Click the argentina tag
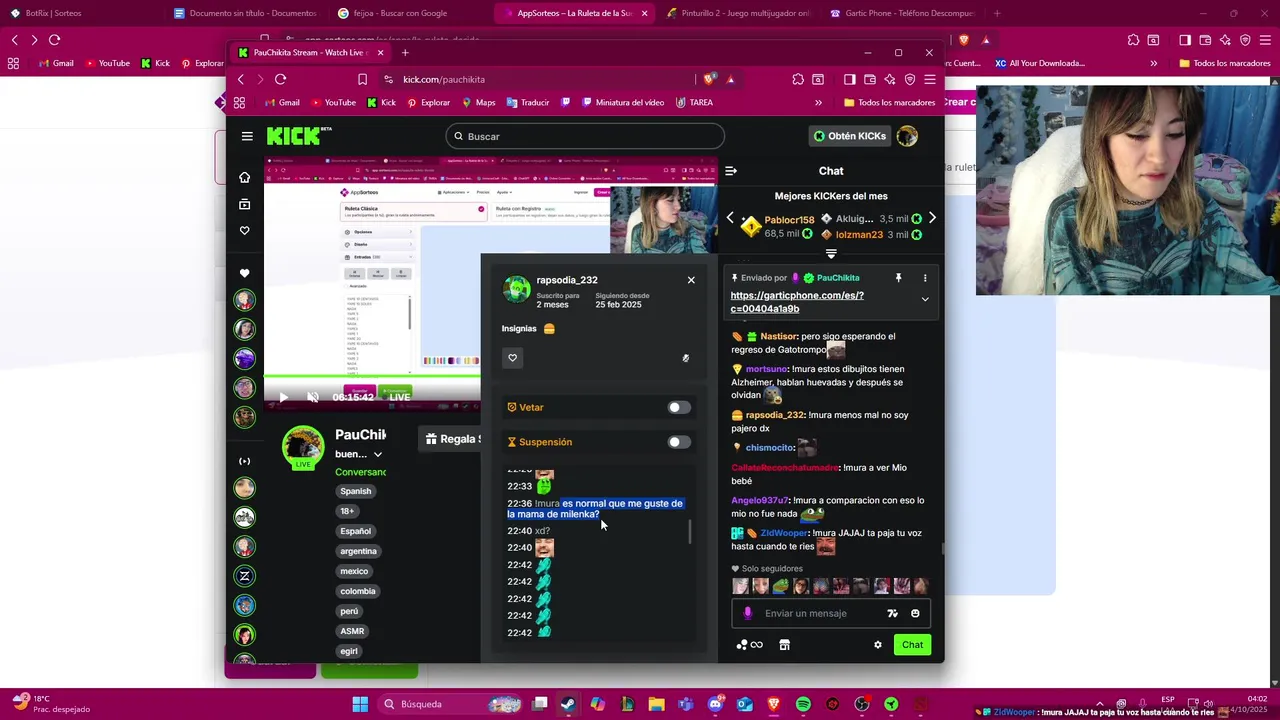1280x720 pixels. (358, 551)
